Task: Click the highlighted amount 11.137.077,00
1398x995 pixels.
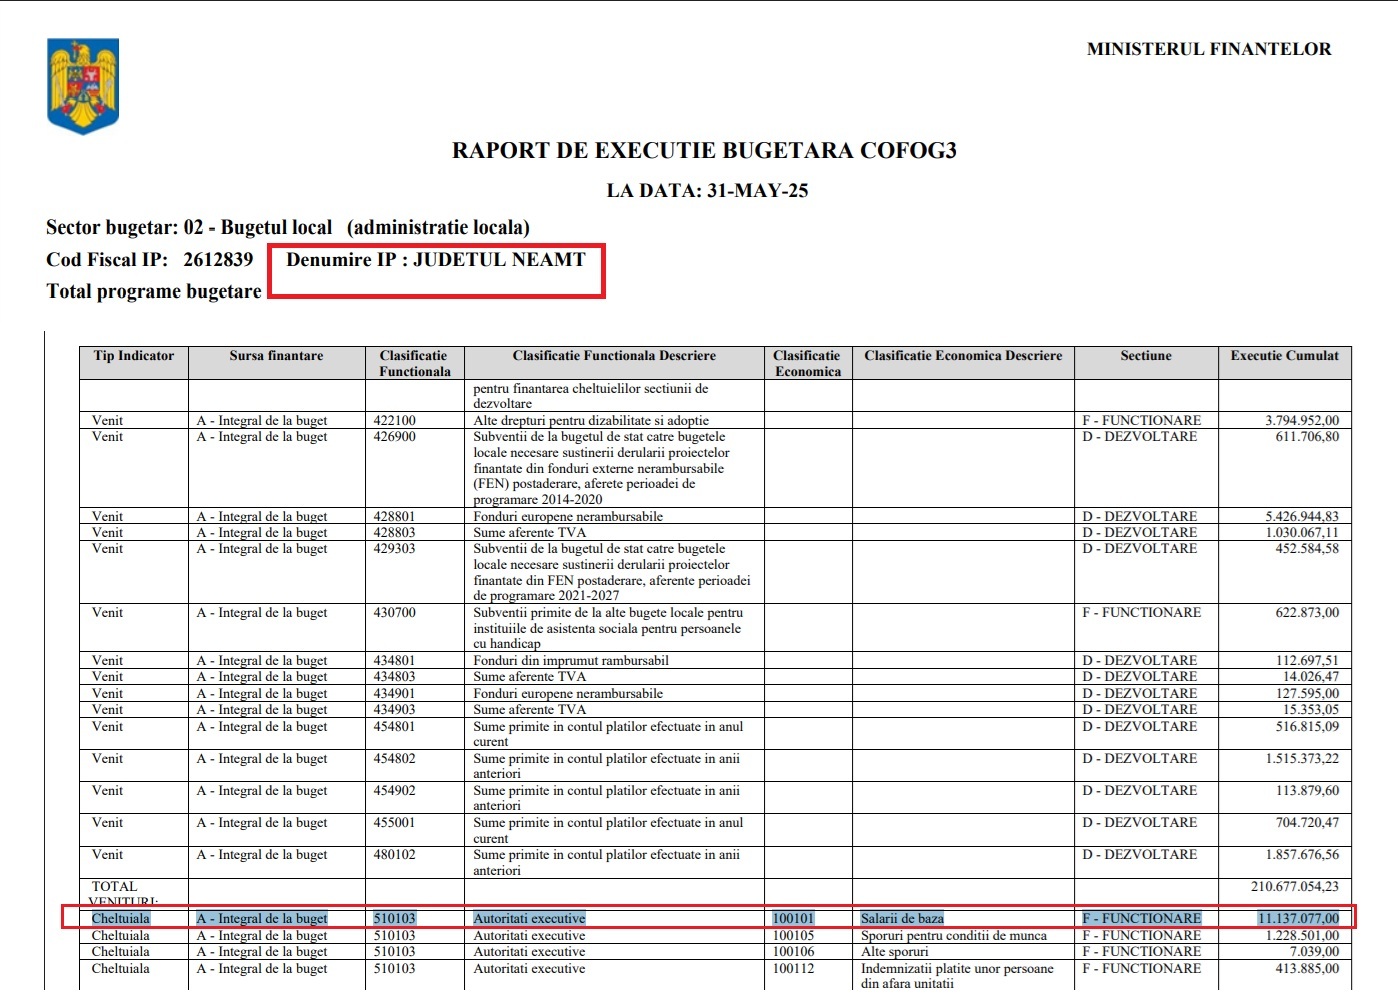Action: click(1298, 918)
